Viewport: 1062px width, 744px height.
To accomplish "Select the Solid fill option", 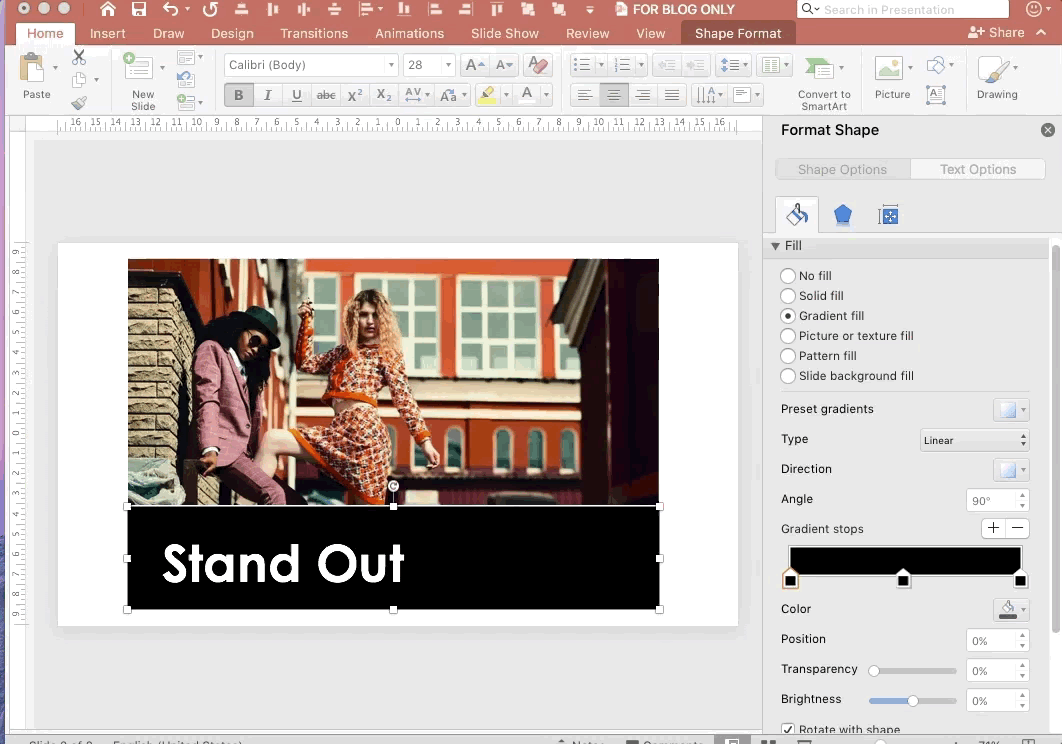I will click(x=788, y=295).
